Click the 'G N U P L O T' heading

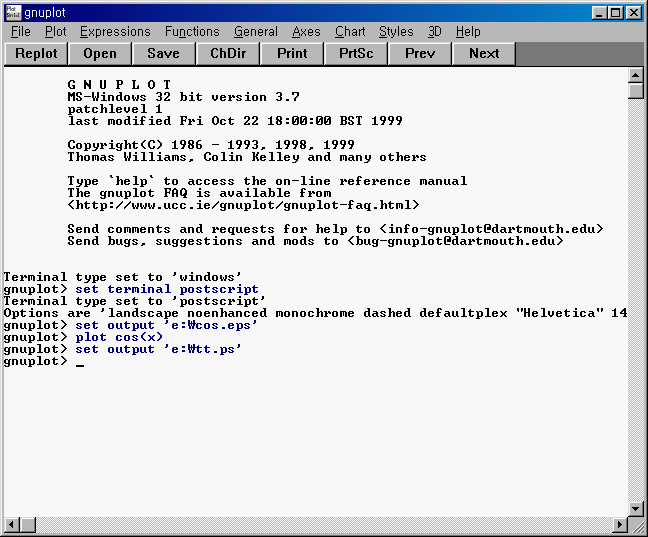coord(119,85)
